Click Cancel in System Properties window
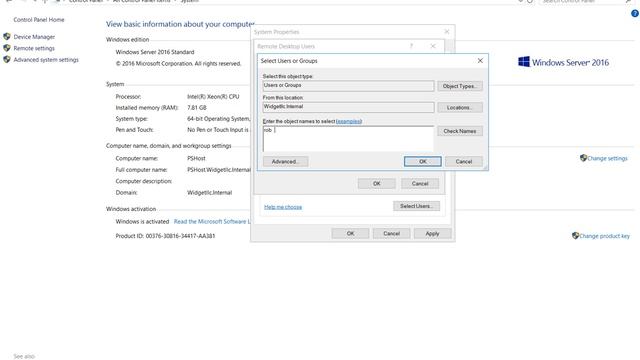The height and width of the screenshot is (360, 640). 391,233
